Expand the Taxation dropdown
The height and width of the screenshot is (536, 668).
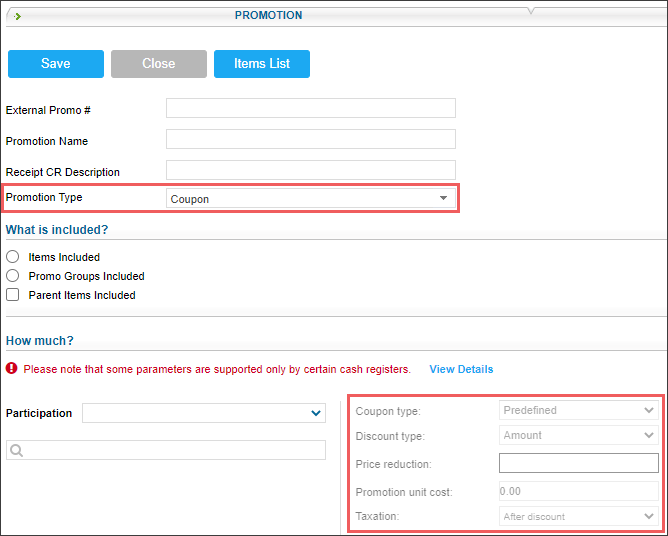click(x=579, y=516)
